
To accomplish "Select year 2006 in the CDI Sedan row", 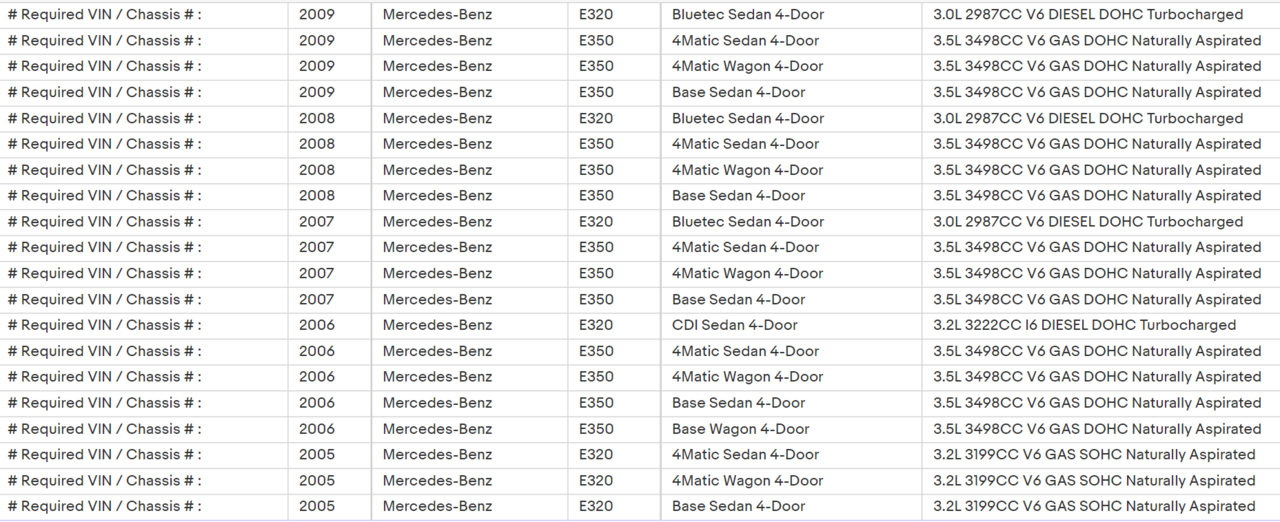I will pos(317,325).
